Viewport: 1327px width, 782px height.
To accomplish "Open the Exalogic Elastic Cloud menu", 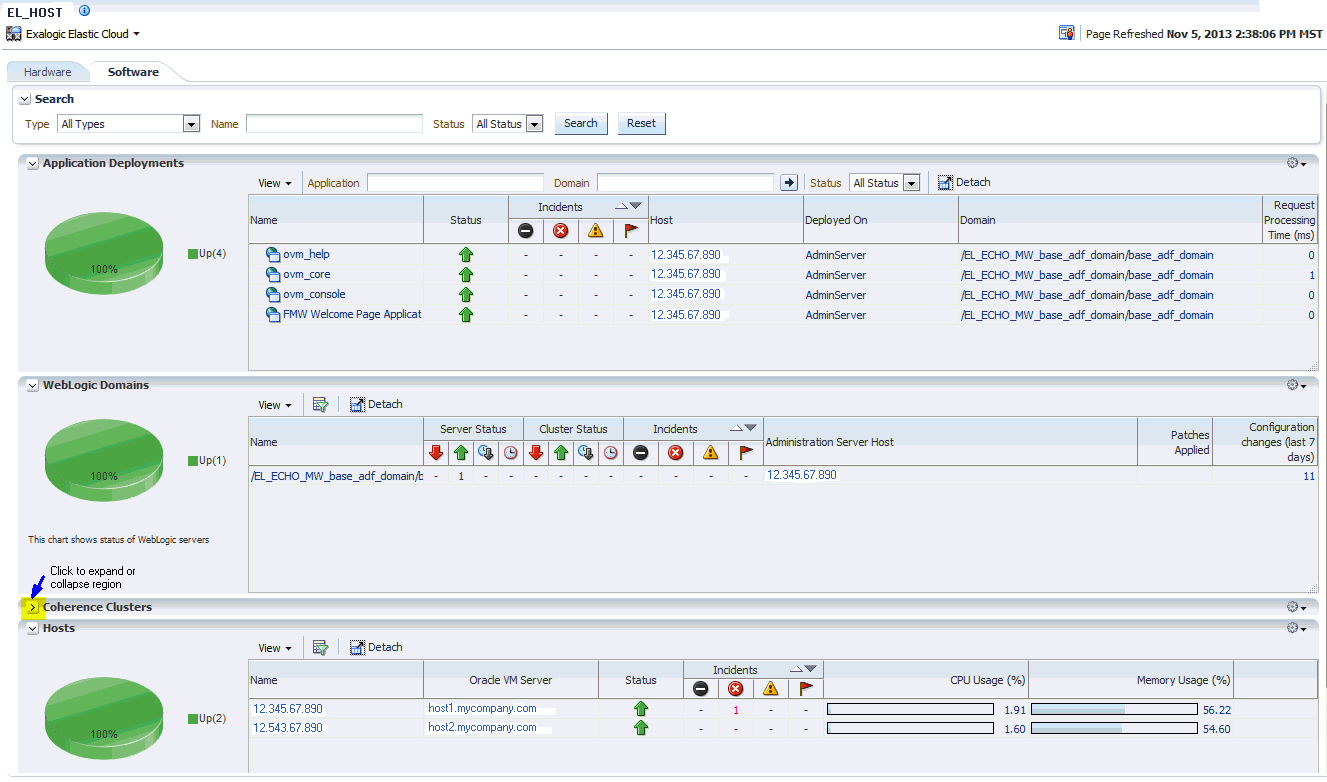I will [78, 34].
